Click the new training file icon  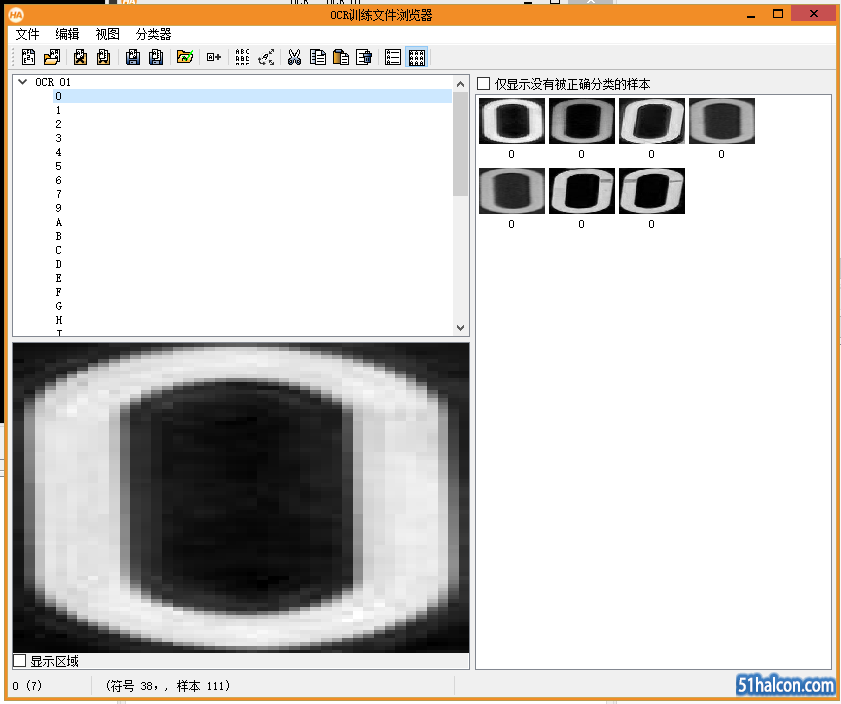[x=28, y=57]
